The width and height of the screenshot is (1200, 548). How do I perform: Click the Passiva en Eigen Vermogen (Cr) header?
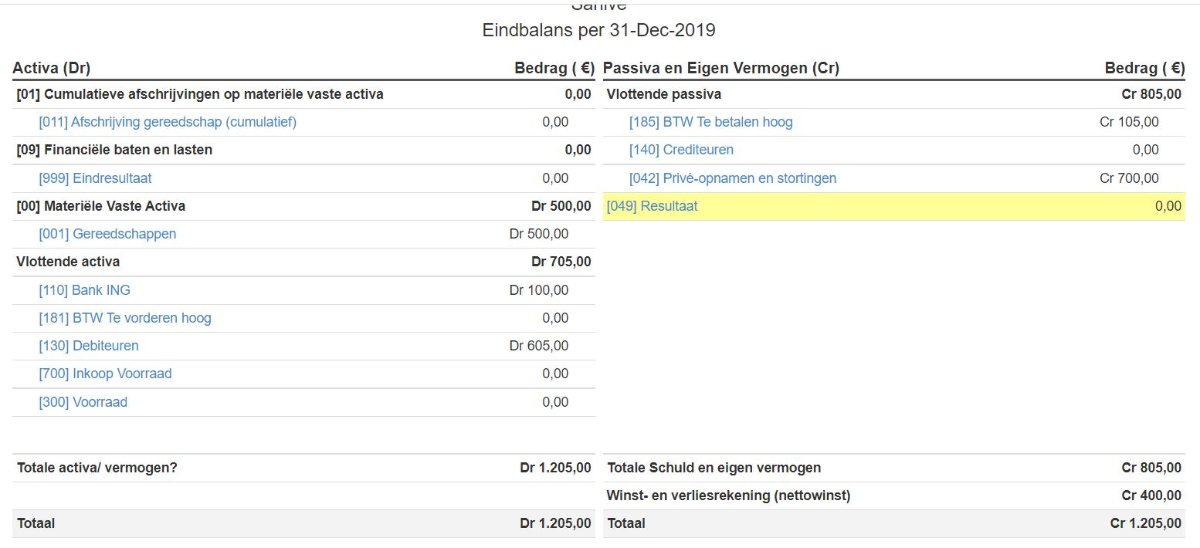tap(721, 68)
